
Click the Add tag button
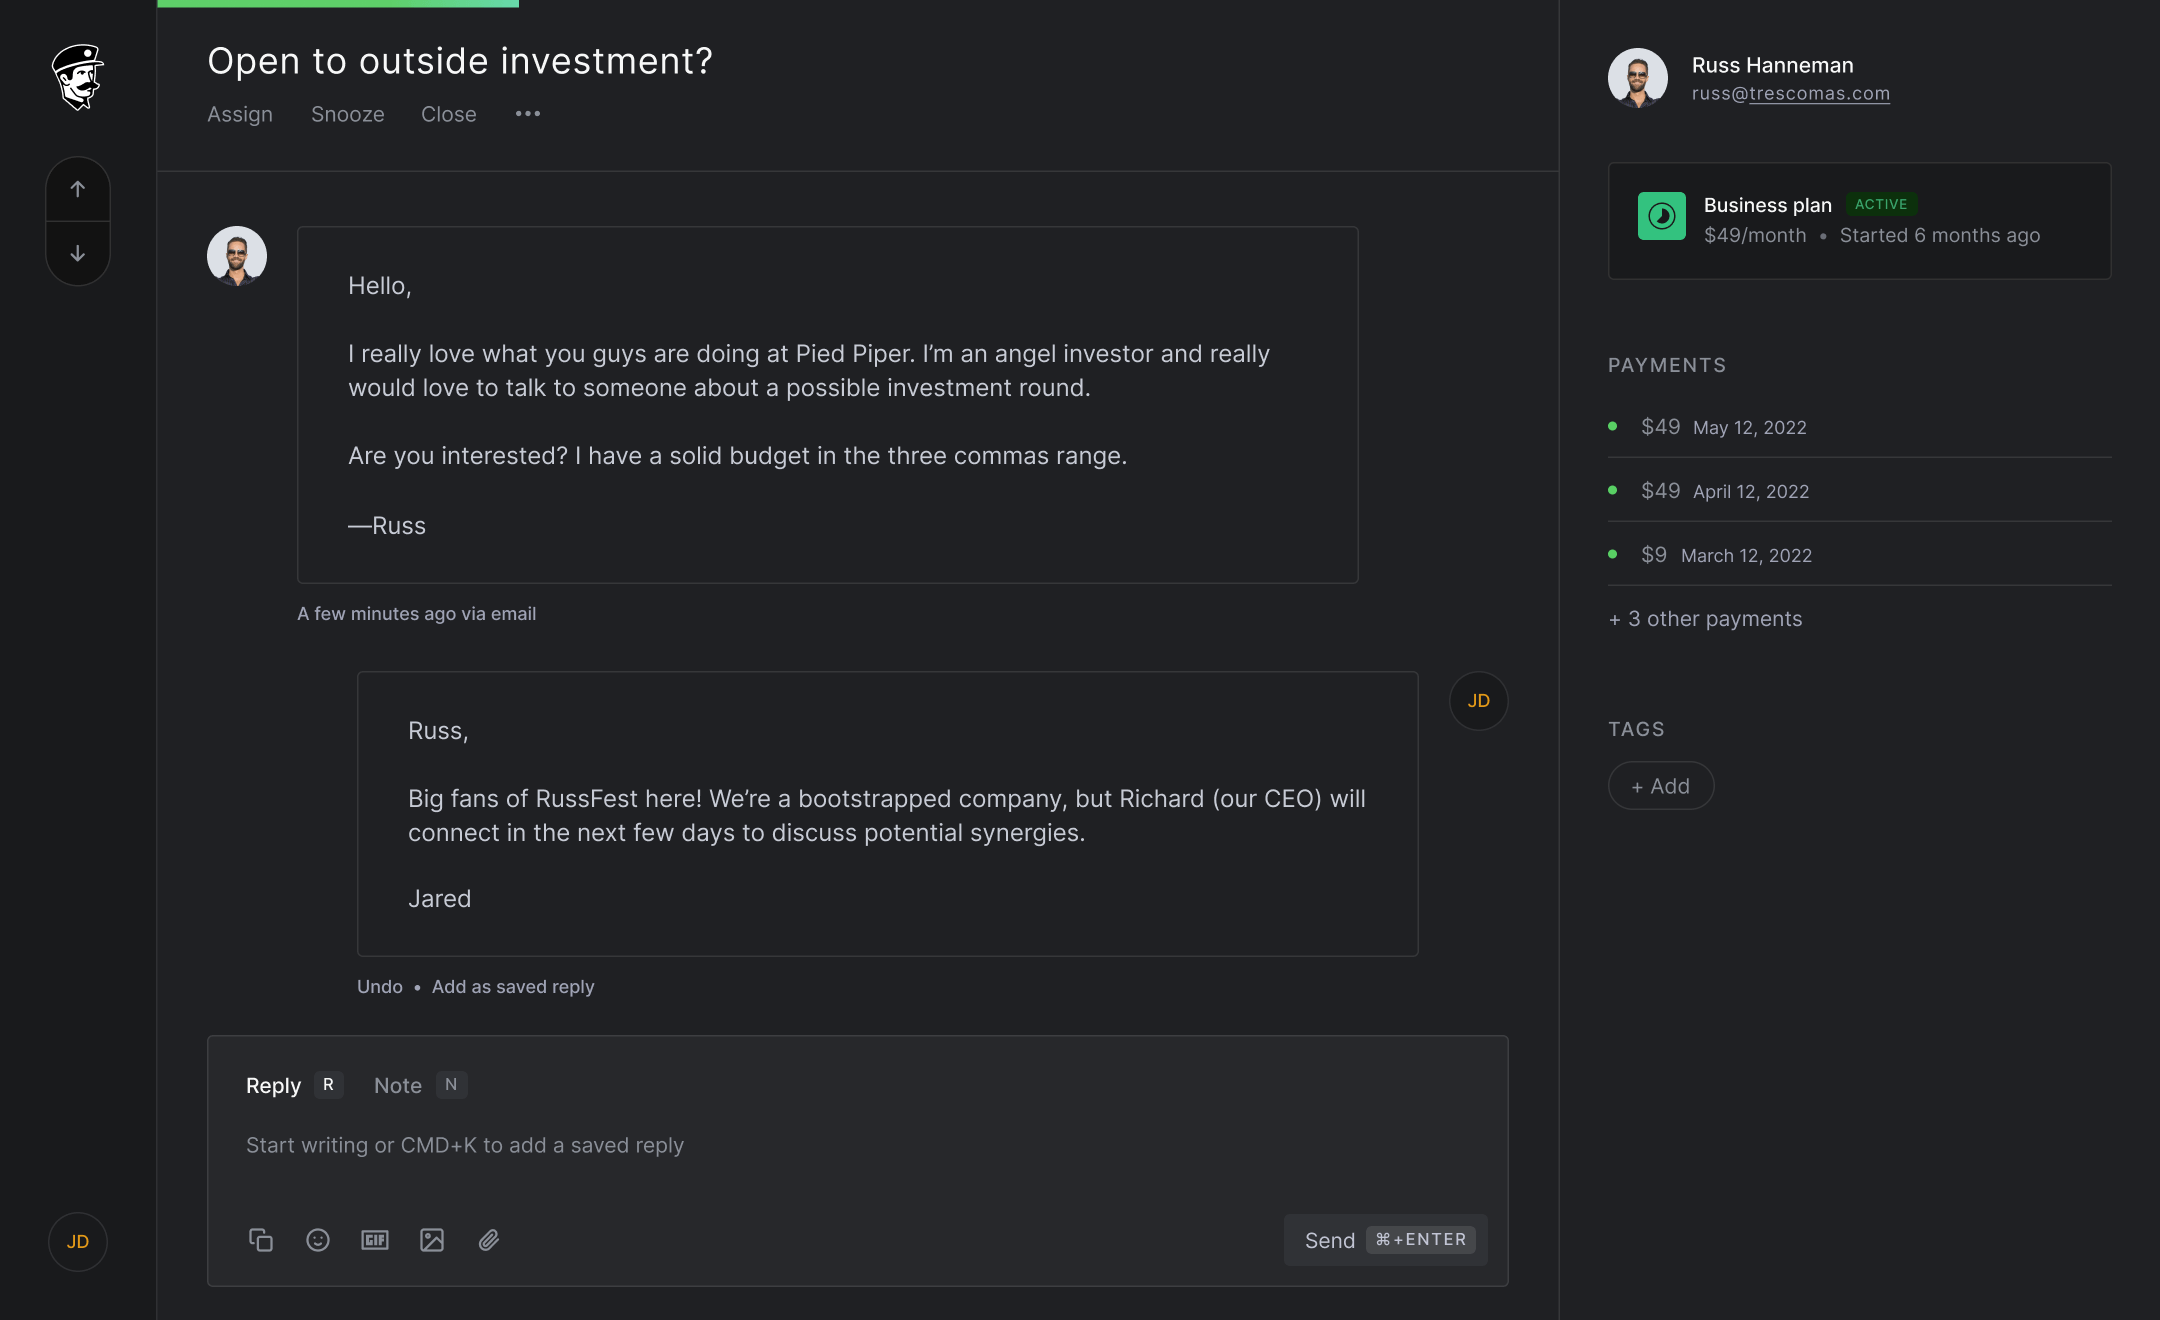pyautogui.click(x=1660, y=786)
